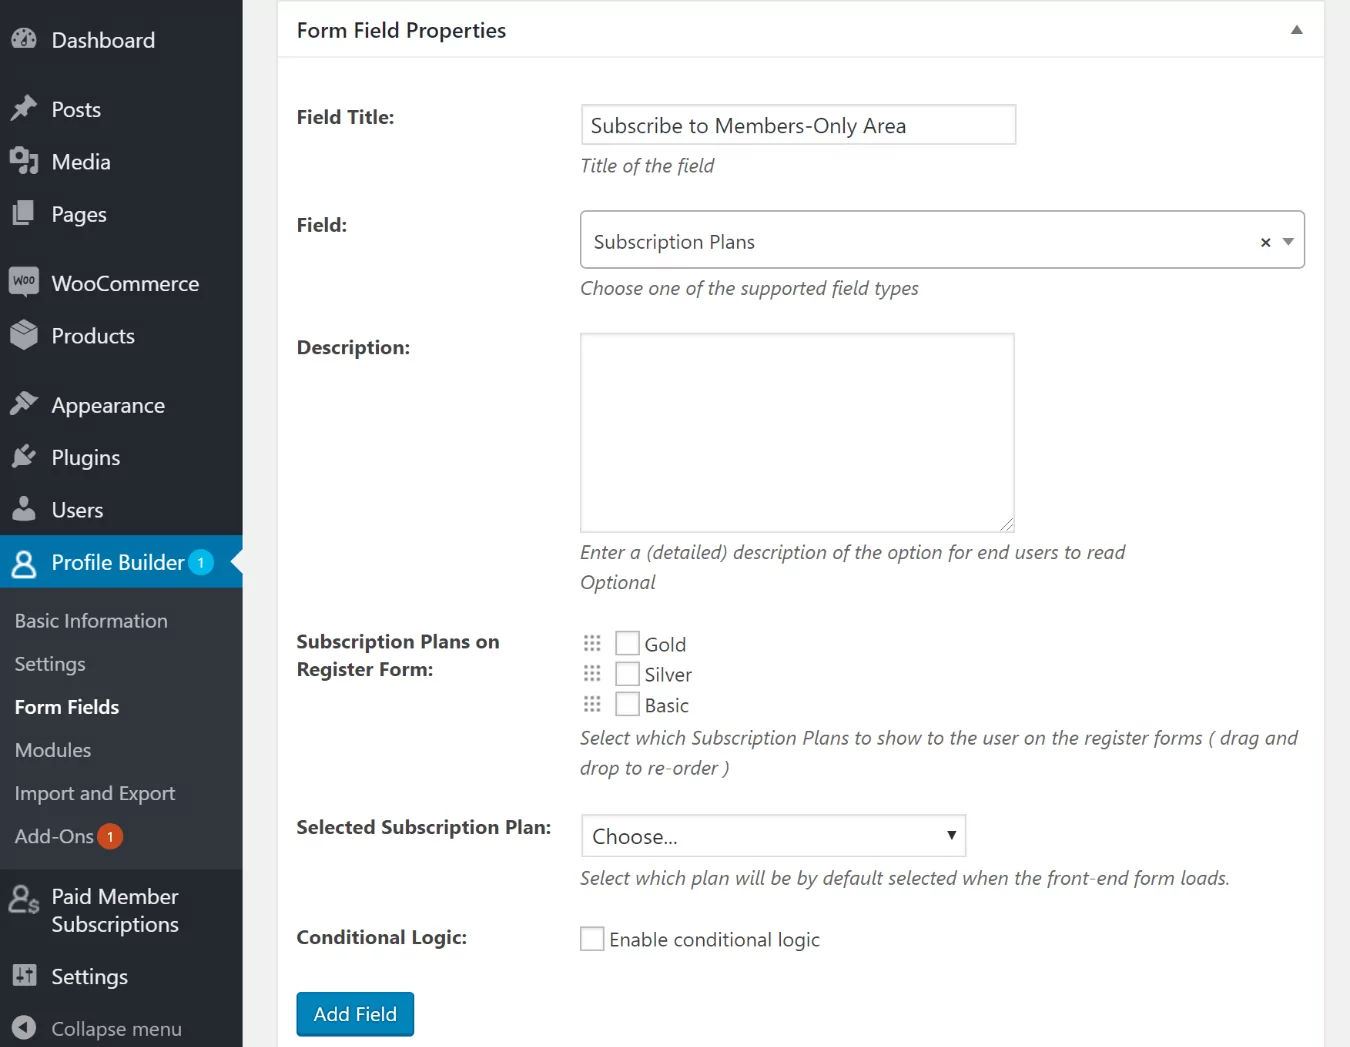Screen dimensions: 1350x1047
Task: Click the Pages icon in sidebar
Action: point(24,213)
